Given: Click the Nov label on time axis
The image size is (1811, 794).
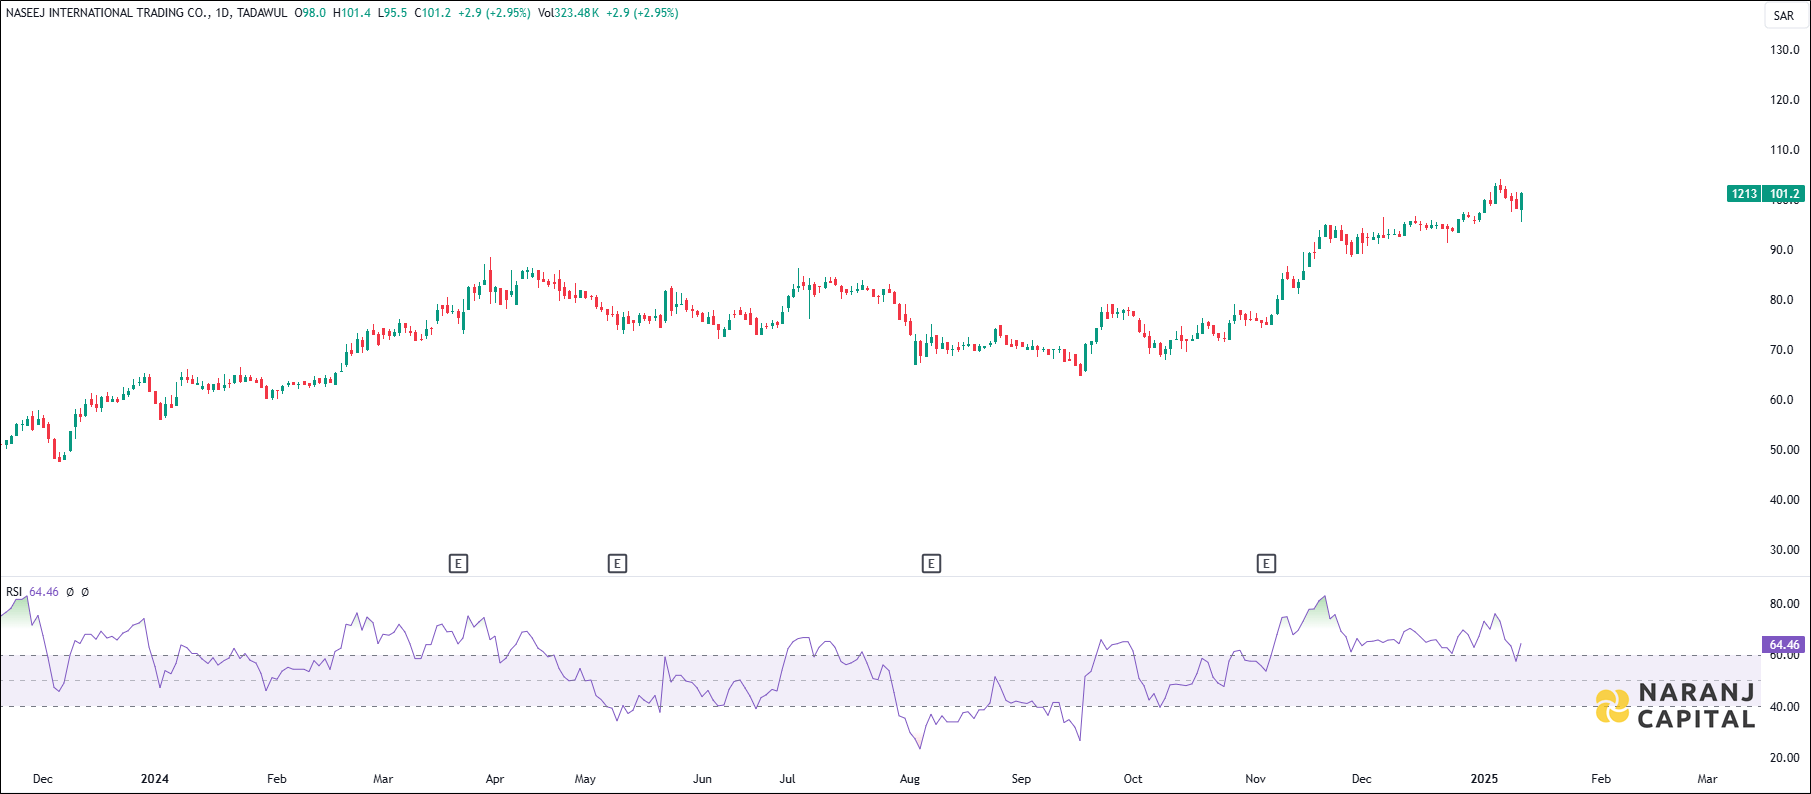Looking at the screenshot, I should pos(1256,779).
